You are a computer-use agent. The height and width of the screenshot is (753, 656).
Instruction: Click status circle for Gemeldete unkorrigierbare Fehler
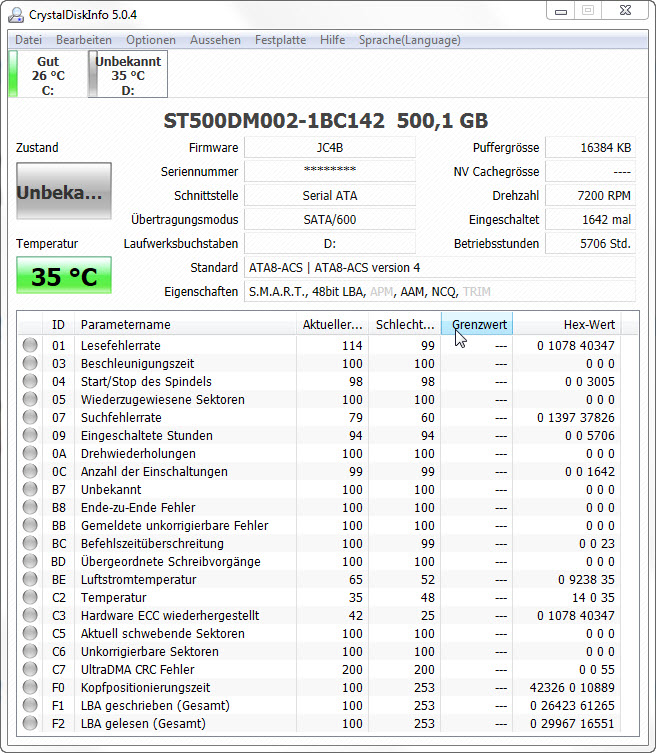[x=30, y=525]
